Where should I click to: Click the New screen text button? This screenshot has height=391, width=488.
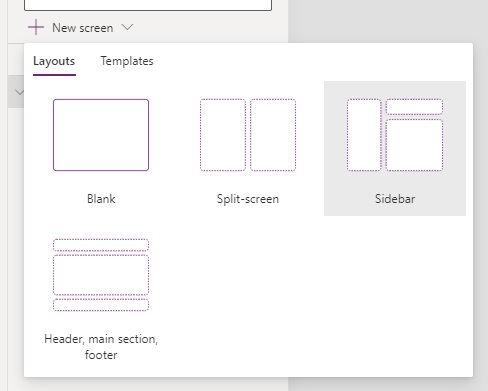tap(82, 28)
